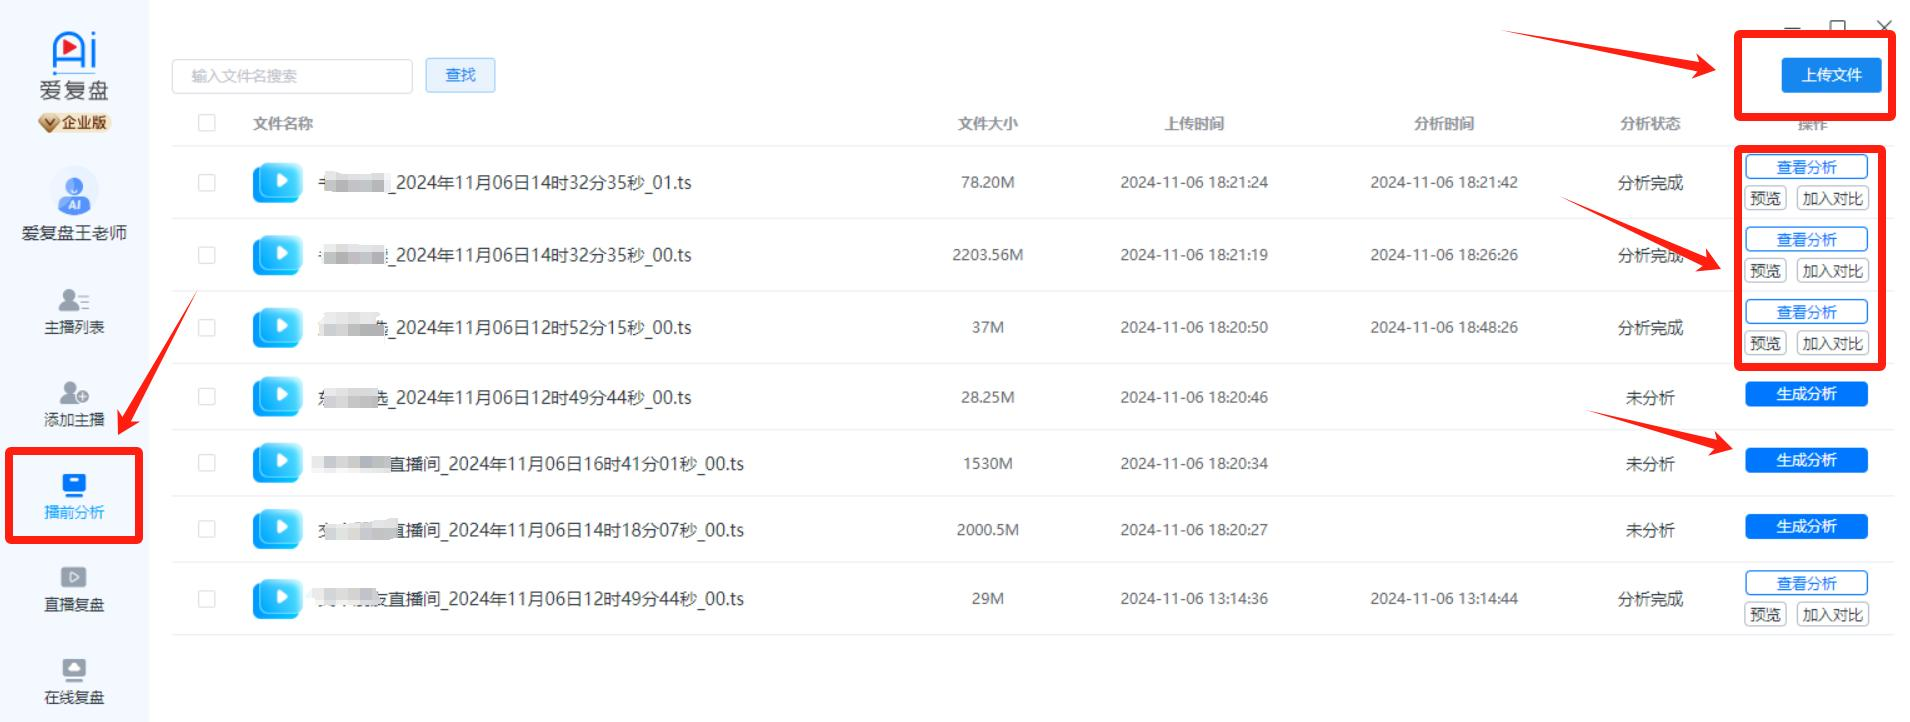Click the 爱复盘 logo icon at top

tap(74, 53)
